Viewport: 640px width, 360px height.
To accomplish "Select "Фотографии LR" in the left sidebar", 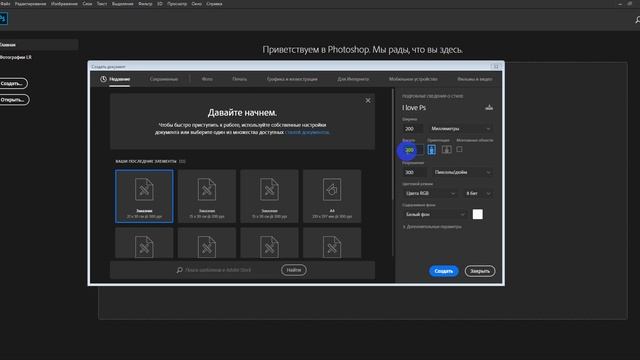I will (x=16, y=58).
